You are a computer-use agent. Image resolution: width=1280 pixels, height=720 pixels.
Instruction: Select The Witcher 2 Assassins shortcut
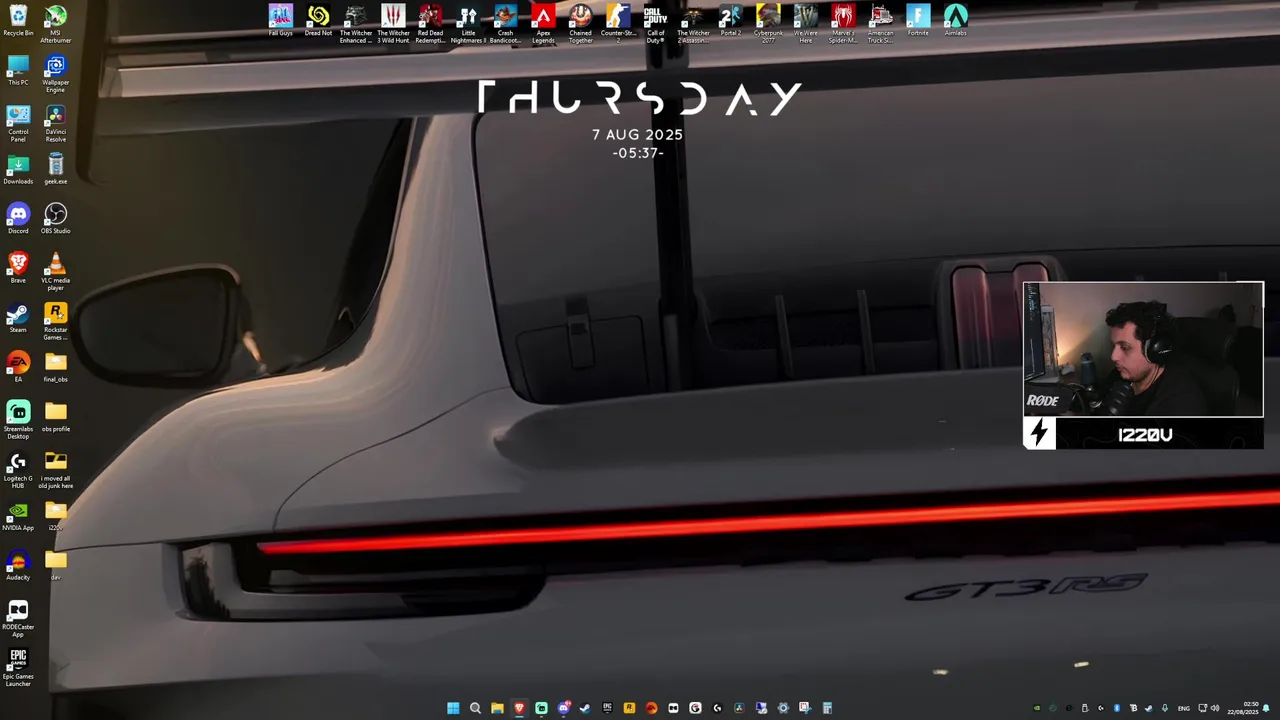pos(693,24)
